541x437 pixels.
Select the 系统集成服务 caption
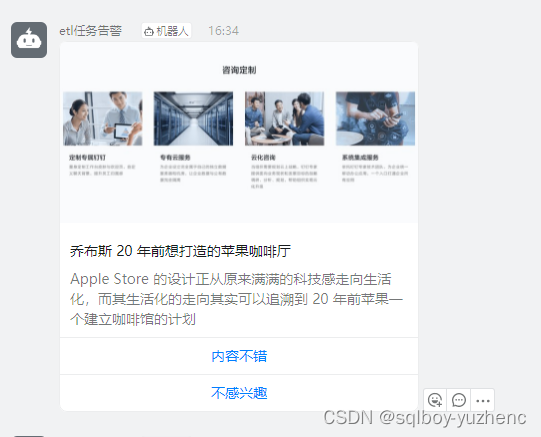pyautogui.click(x=360, y=158)
